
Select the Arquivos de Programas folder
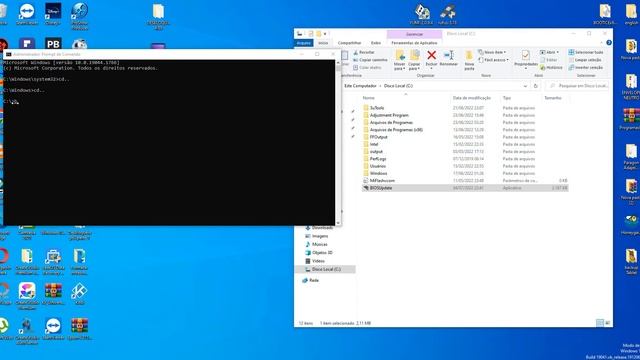391,123
